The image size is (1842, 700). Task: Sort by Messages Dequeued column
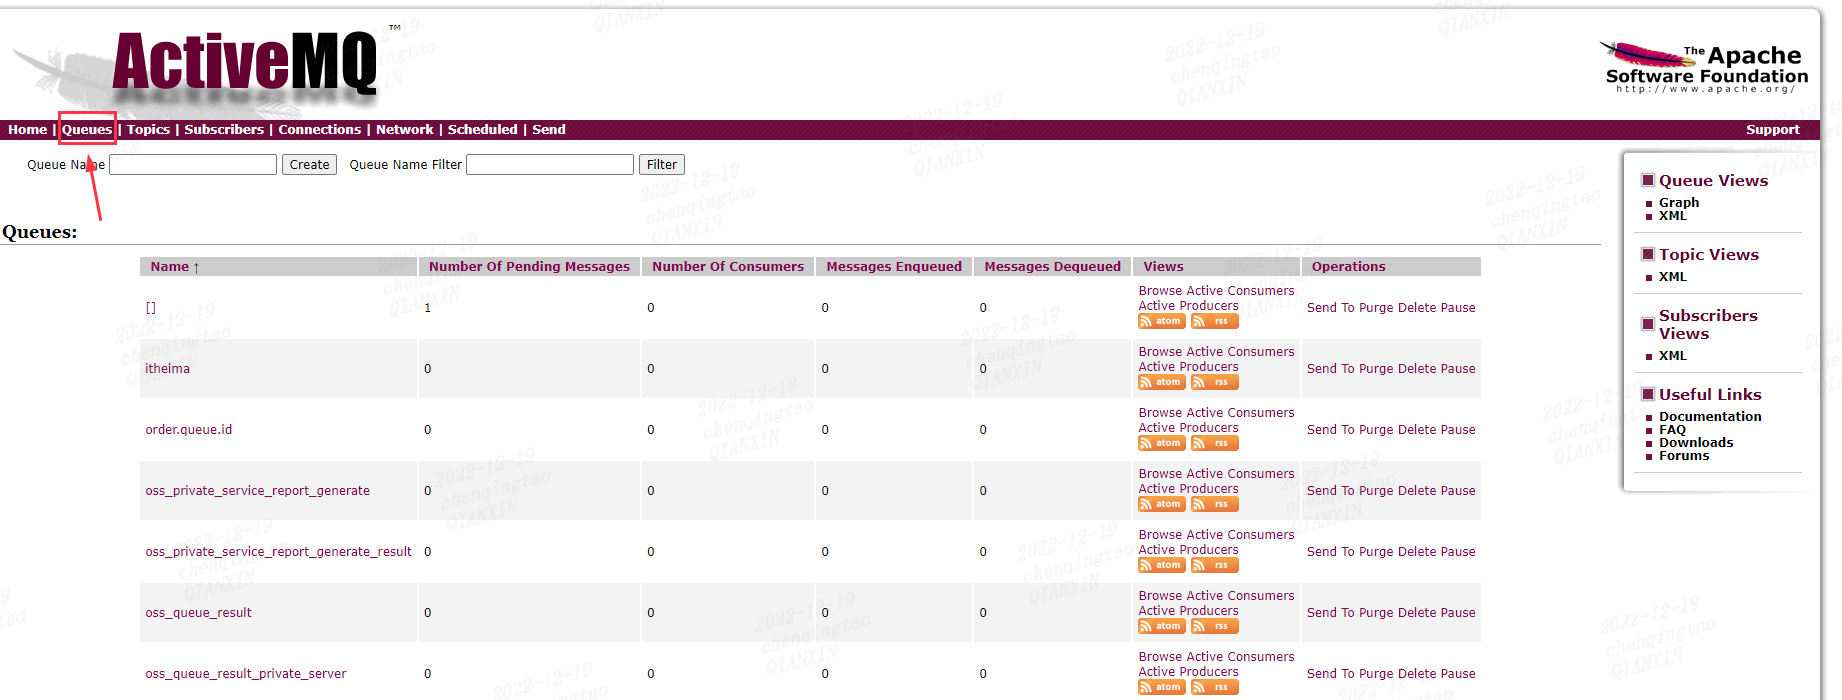pos(1052,267)
